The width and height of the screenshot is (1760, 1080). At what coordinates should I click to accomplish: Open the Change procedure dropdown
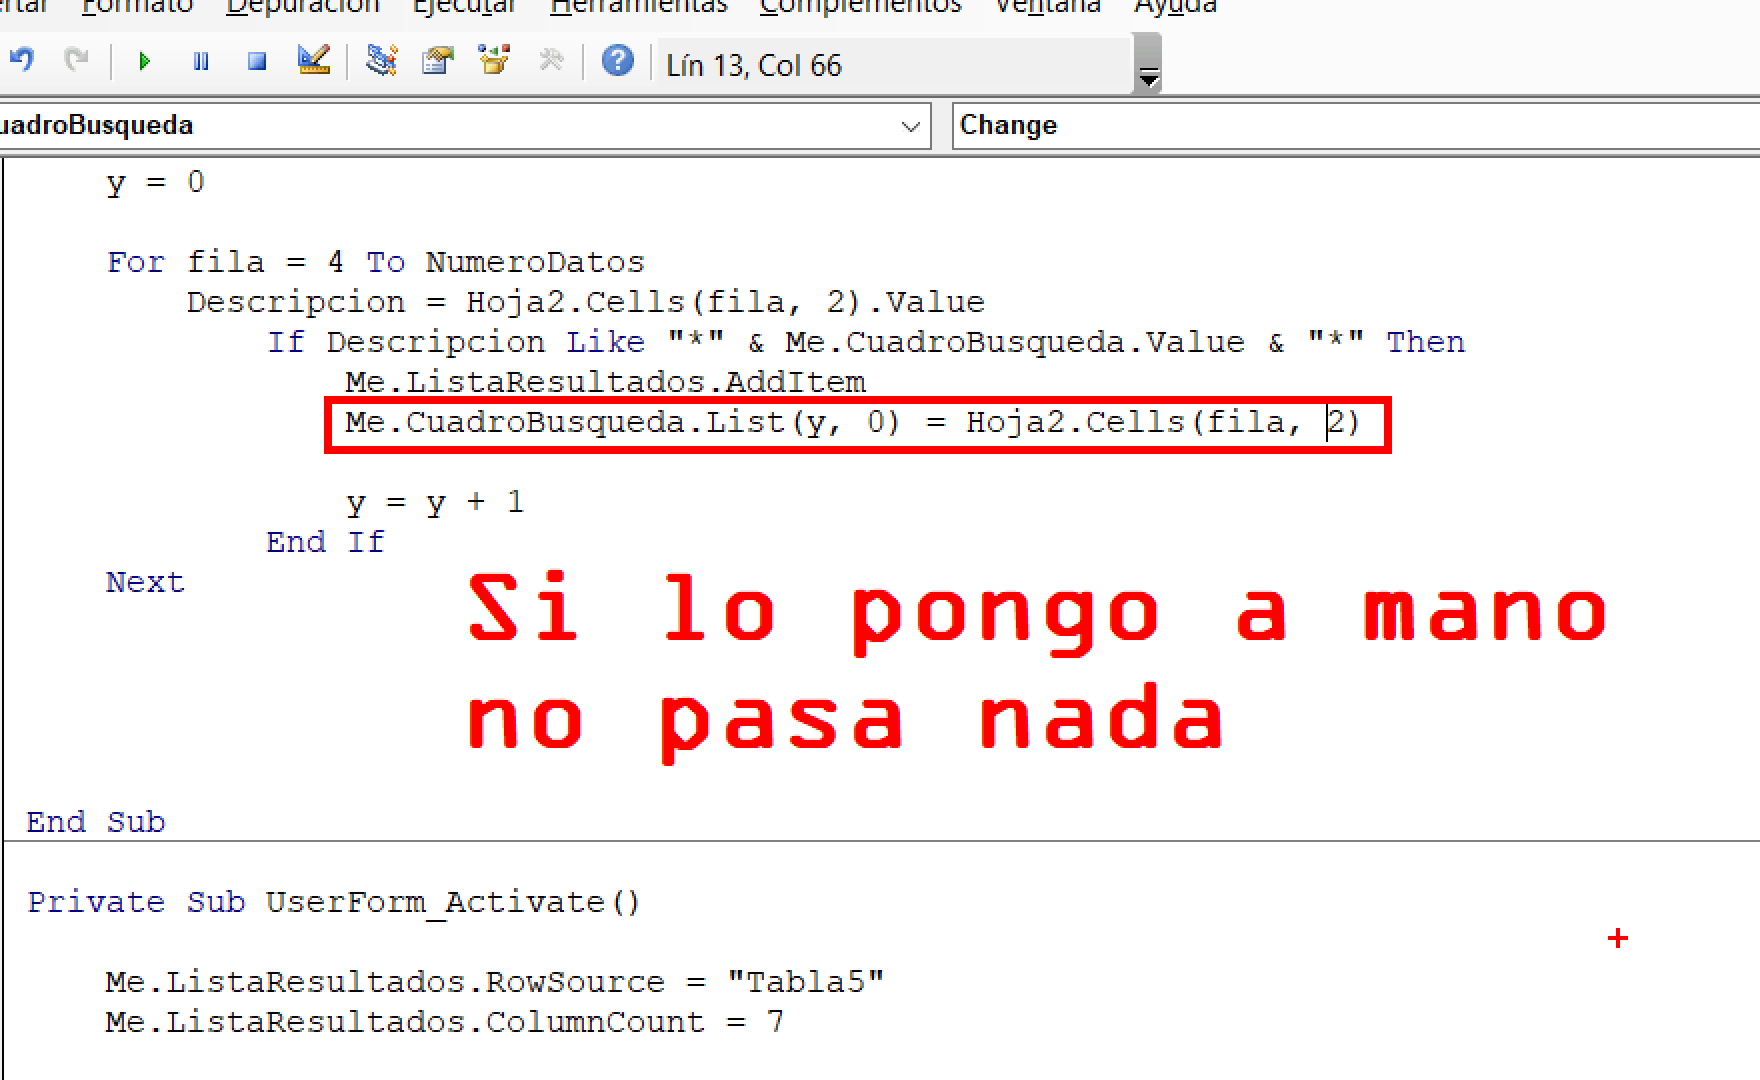coord(1356,126)
